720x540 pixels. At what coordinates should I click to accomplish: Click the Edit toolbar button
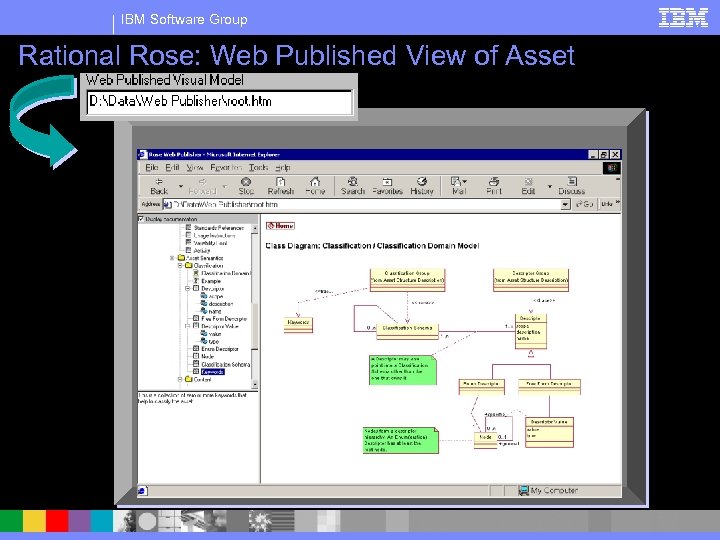528,186
